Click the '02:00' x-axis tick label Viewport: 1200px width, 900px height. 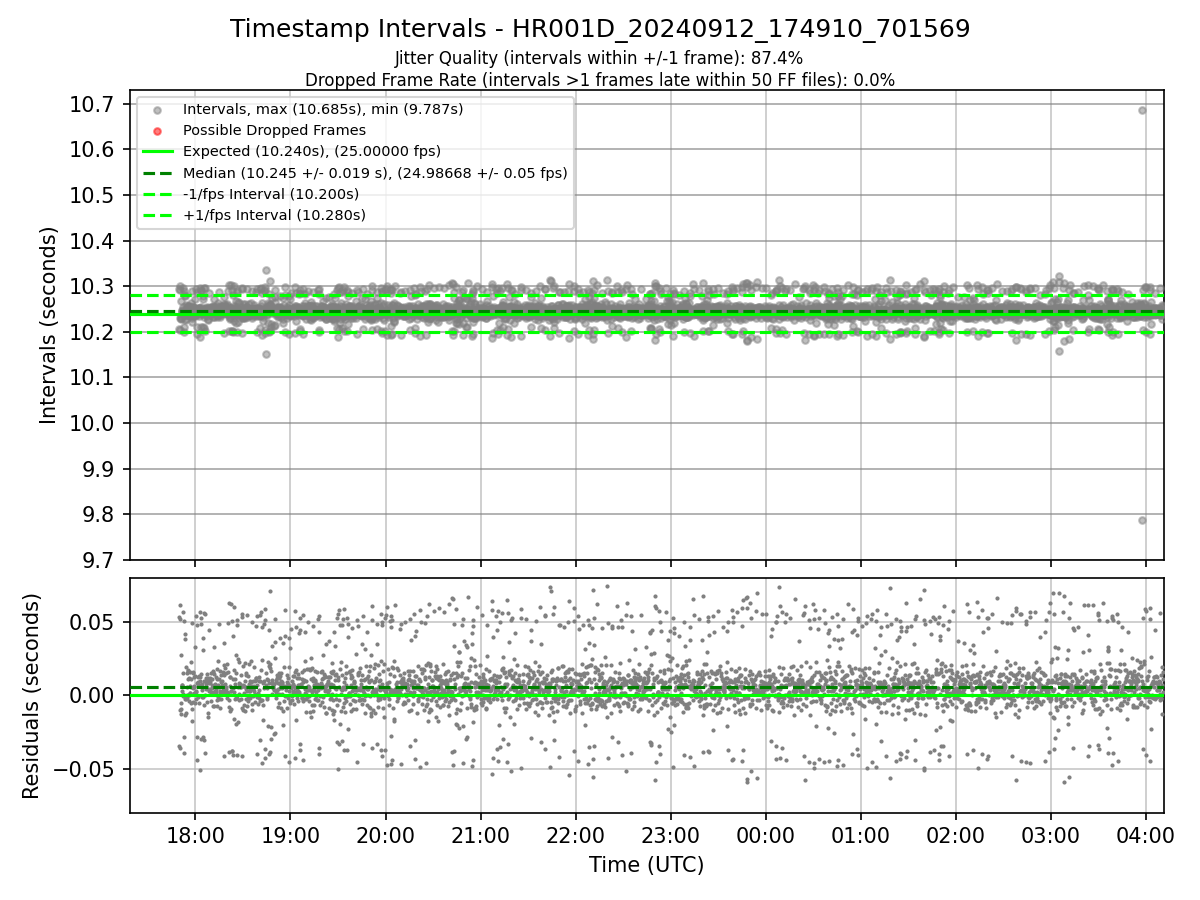956,834
